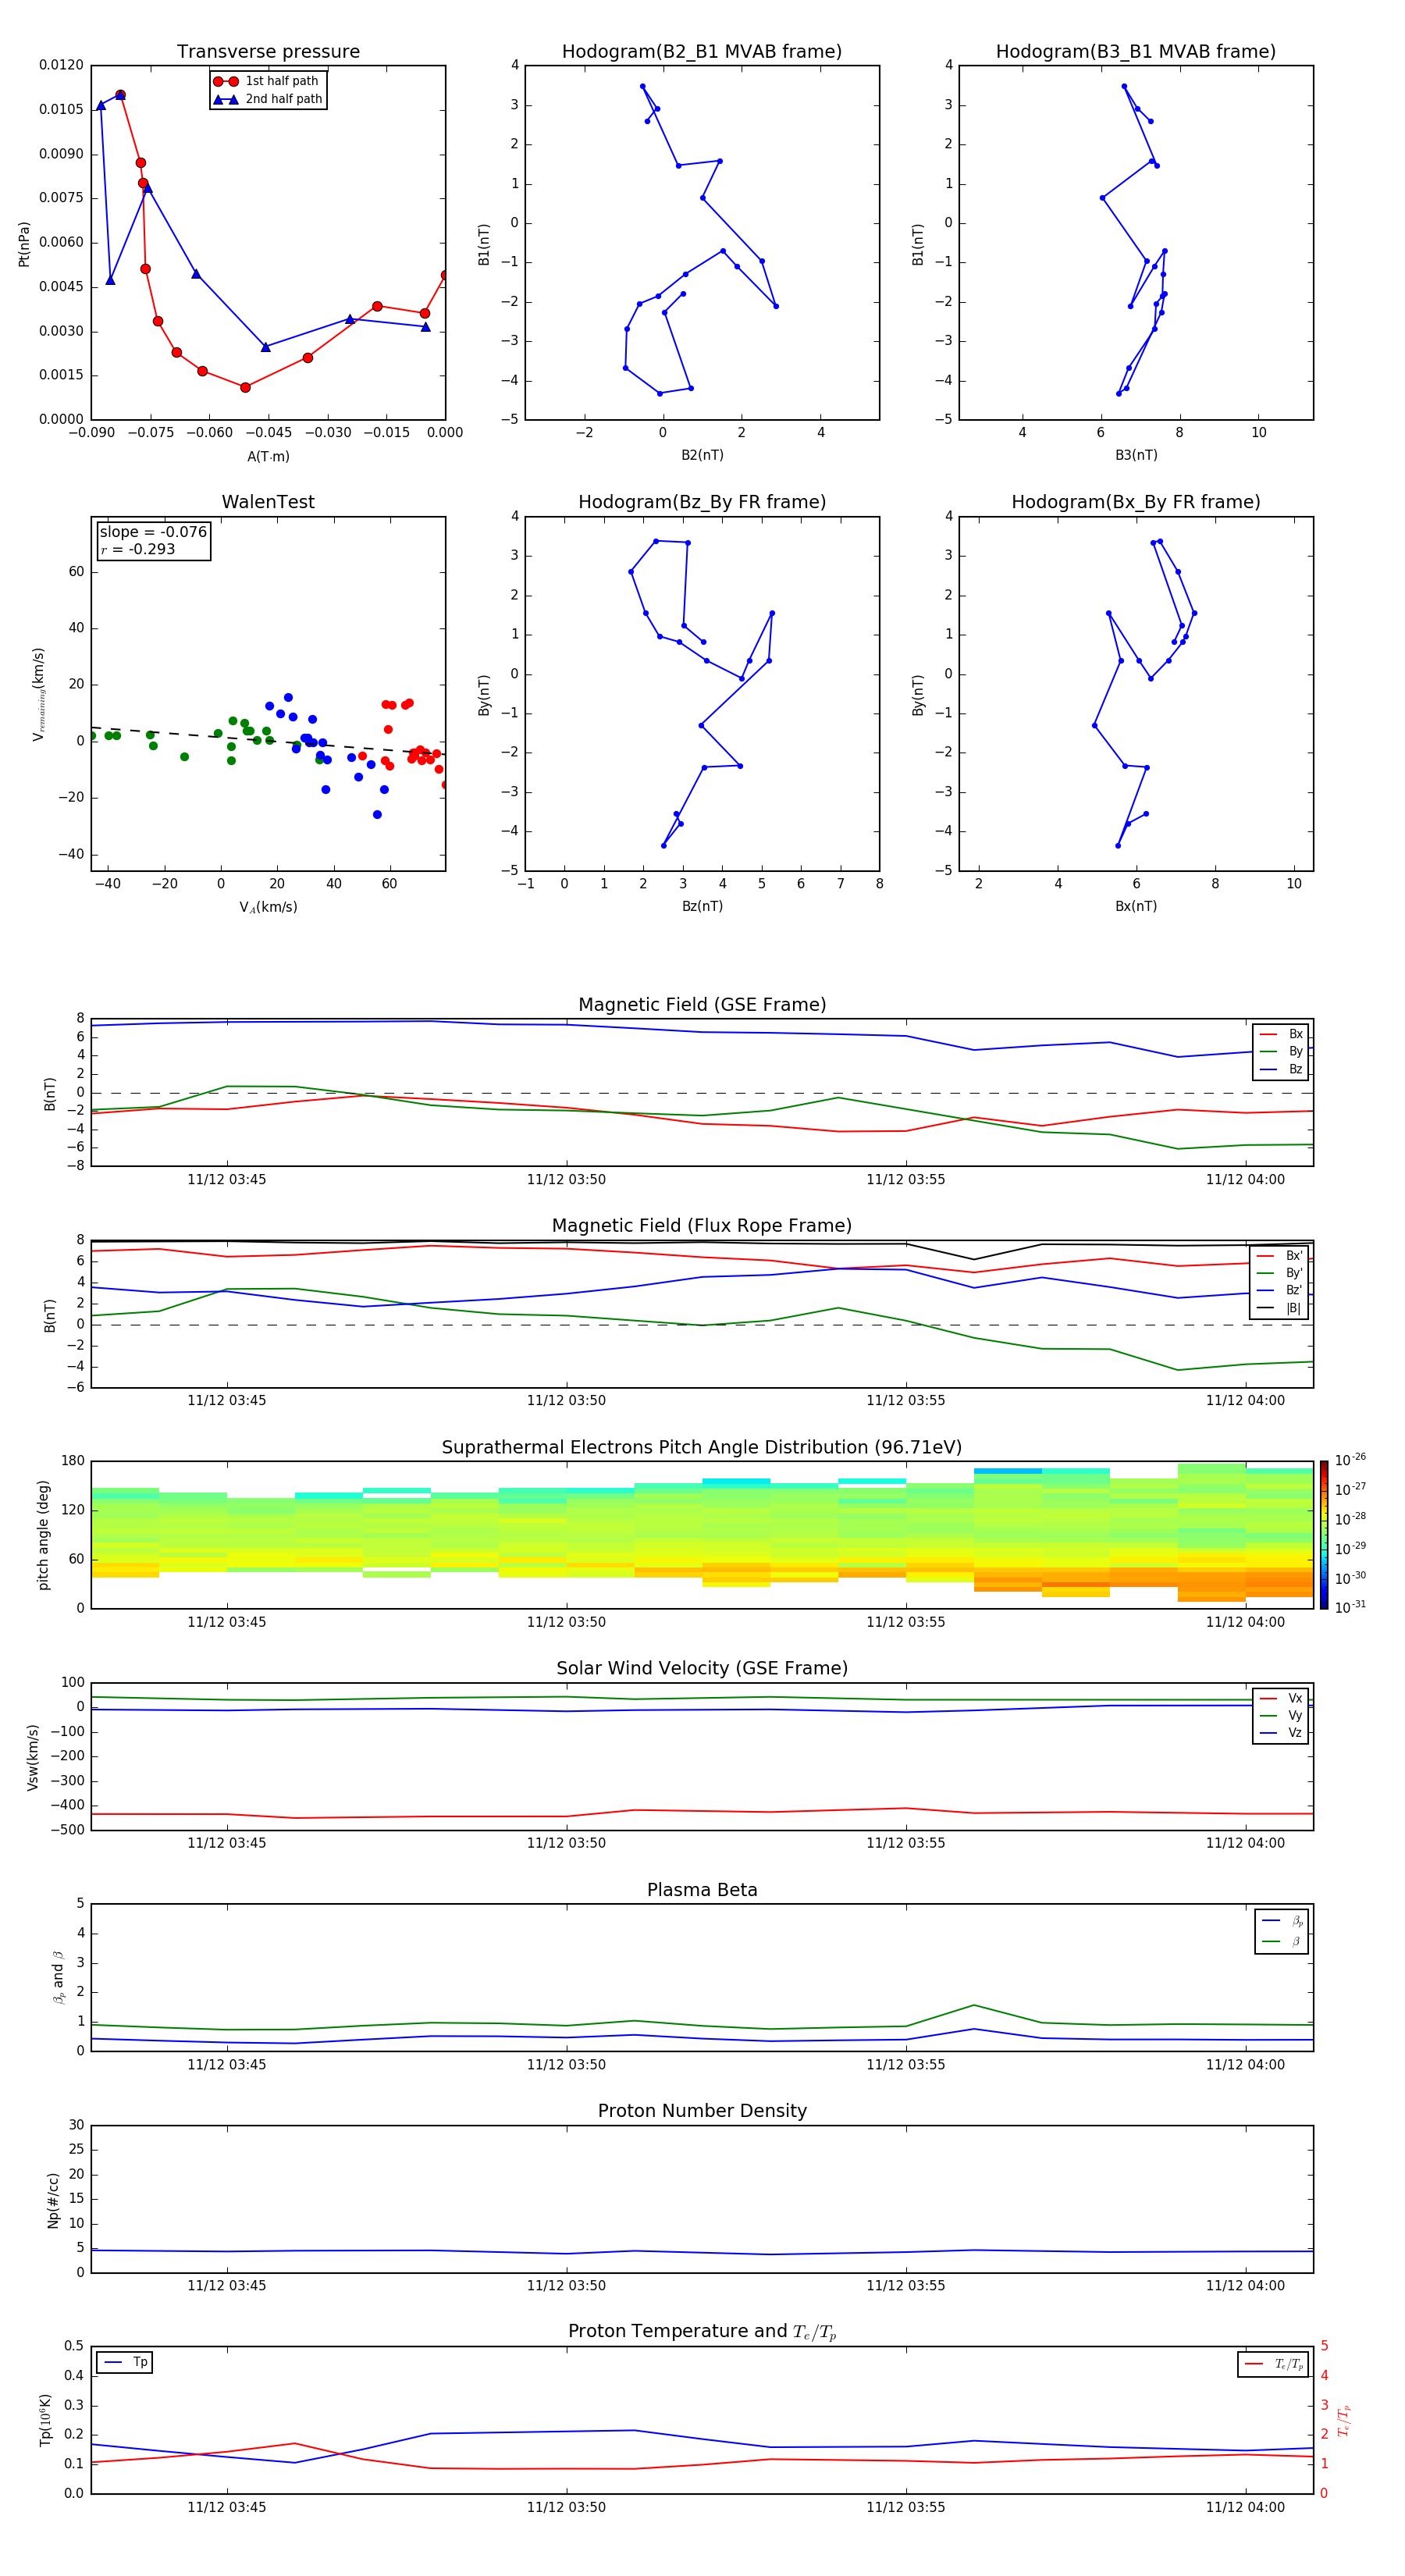Click the "Plasma Beta" plot title

pyautogui.click(x=702, y=1891)
